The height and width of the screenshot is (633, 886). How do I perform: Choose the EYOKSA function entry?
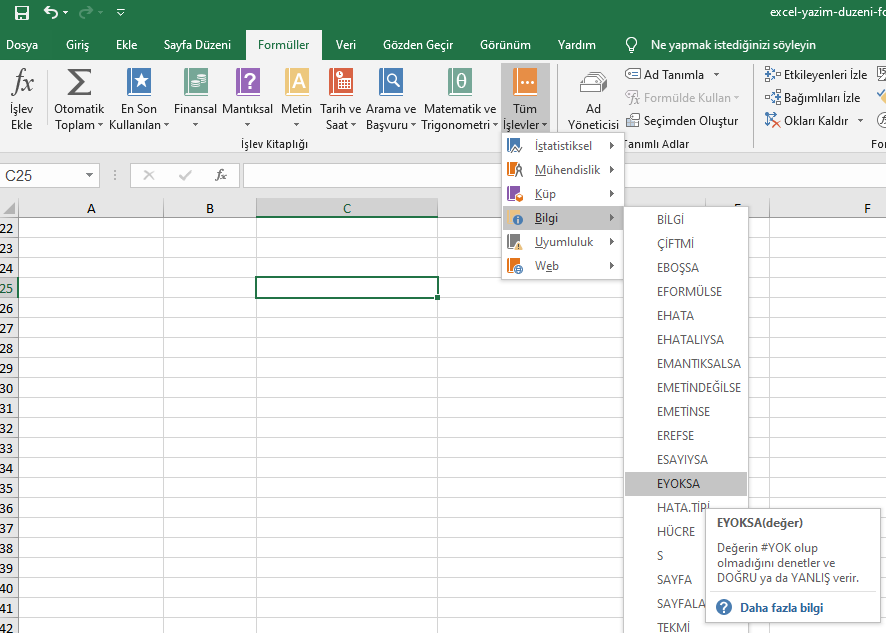point(678,484)
